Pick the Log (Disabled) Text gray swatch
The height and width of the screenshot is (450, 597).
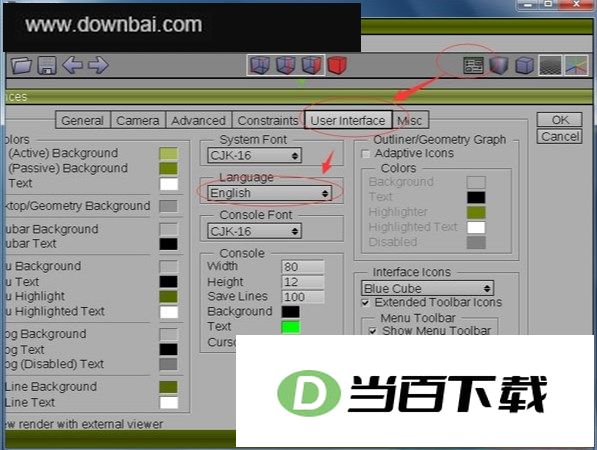point(168,364)
